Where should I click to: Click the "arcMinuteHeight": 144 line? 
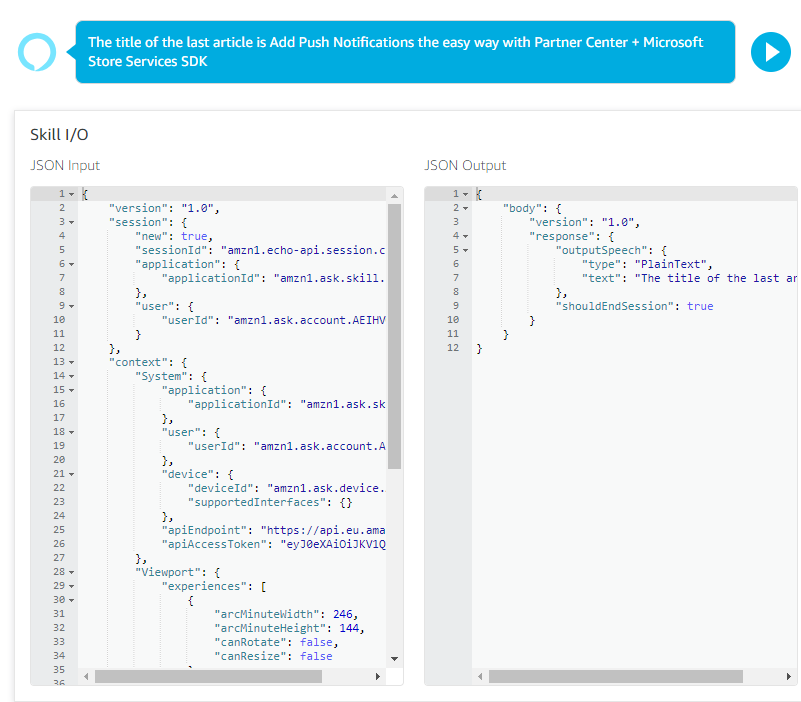click(289, 628)
